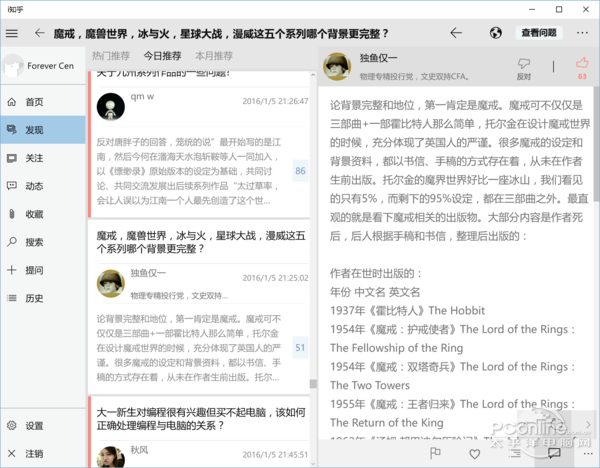600x468 pixels.
Task: Open 动态 in the sidebar
Action: [x=43, y=186]
